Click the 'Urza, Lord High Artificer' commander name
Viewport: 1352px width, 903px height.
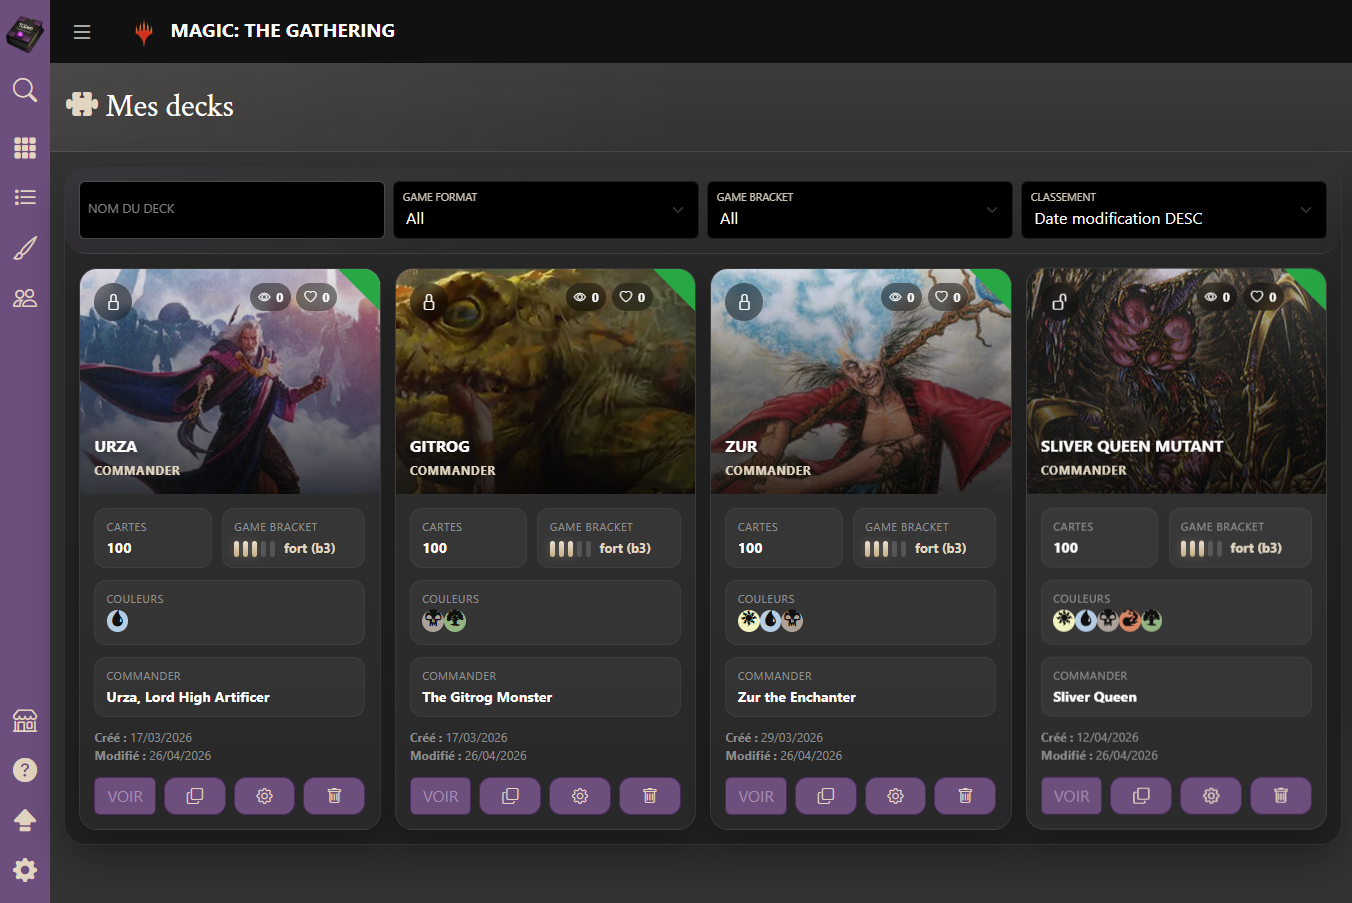(x=188, y=697)
